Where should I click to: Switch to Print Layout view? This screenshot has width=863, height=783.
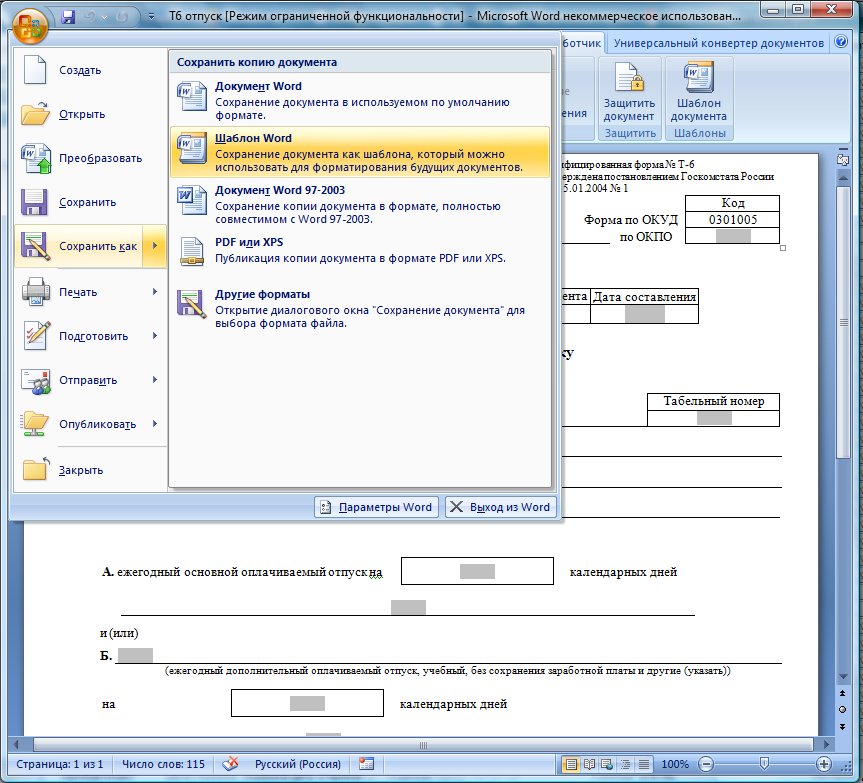(x=571, y=764)
